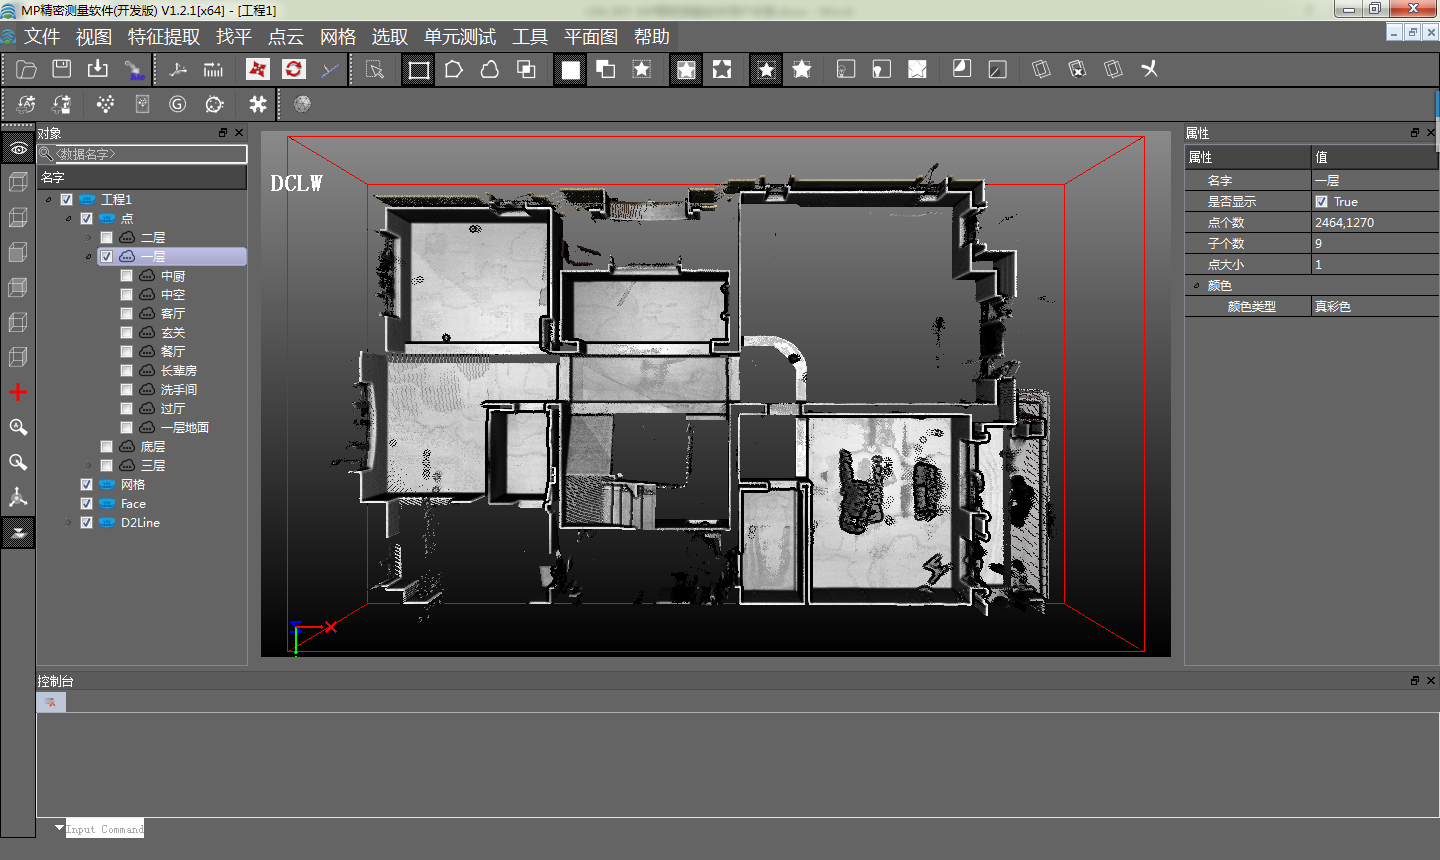Select the rectangle selection tool
The image size is (1440, 860).
click(x=419, y=70)
